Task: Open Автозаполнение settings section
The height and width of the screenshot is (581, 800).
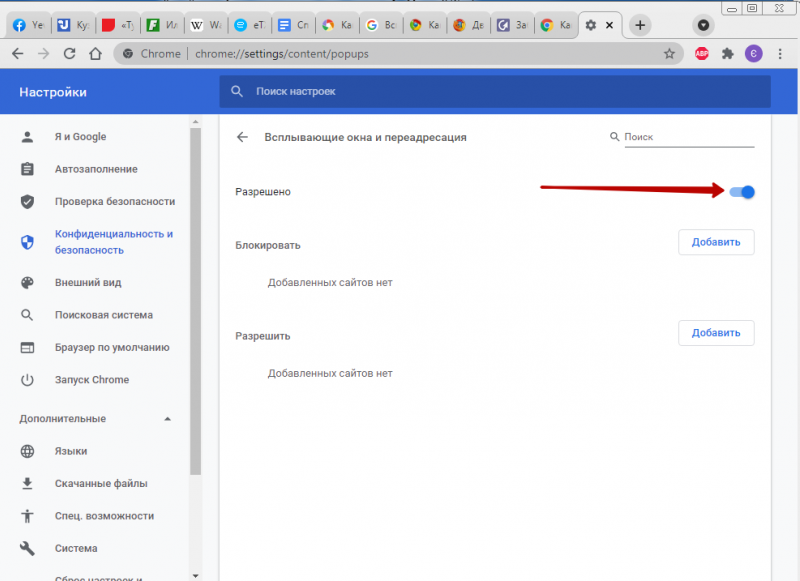Action: (94, 169)
